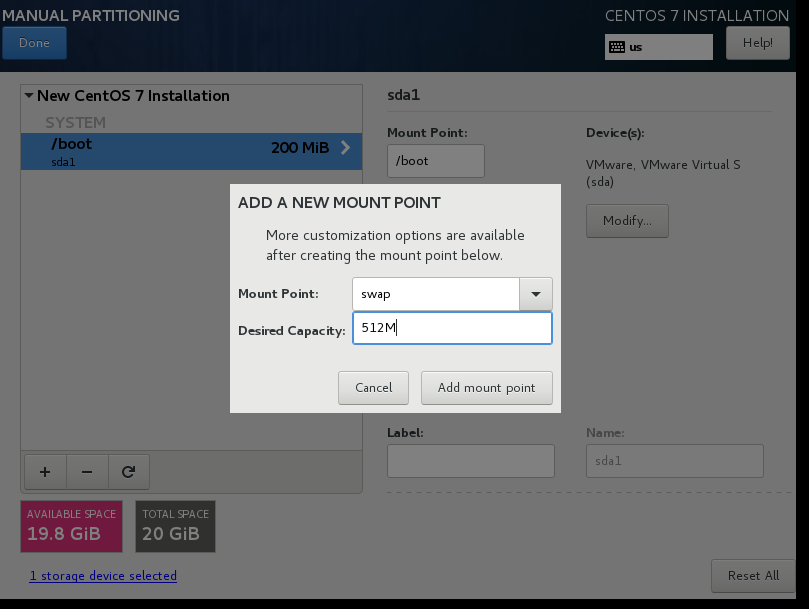Click the AVAILABLE SPACE 19.8 GiB box
This screenshot has height=609, width=809.
pyautogui.click(x=72, y=526)
